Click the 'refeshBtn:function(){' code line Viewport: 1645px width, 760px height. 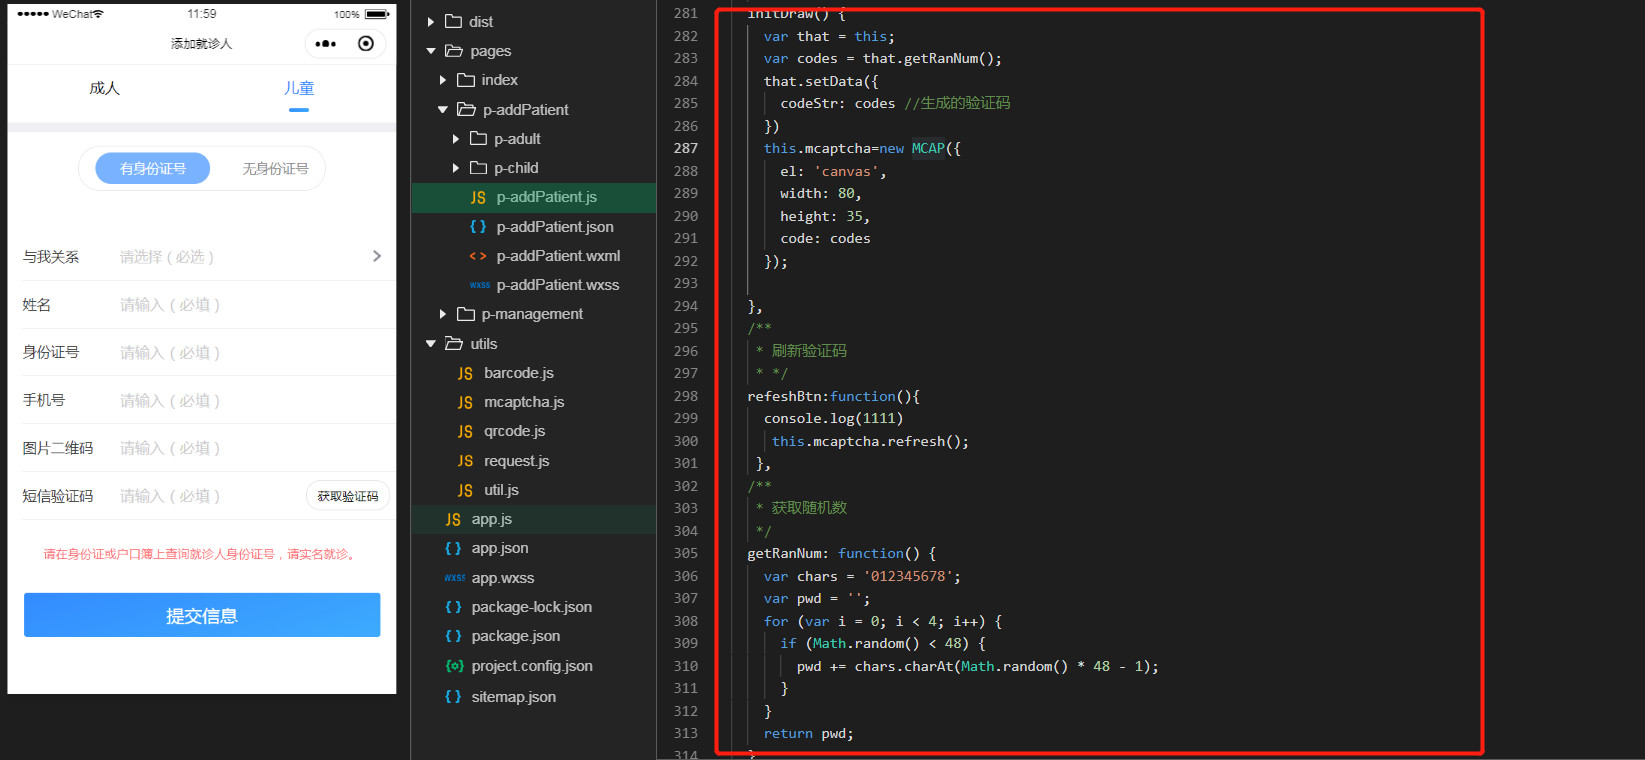pos(833,396)
